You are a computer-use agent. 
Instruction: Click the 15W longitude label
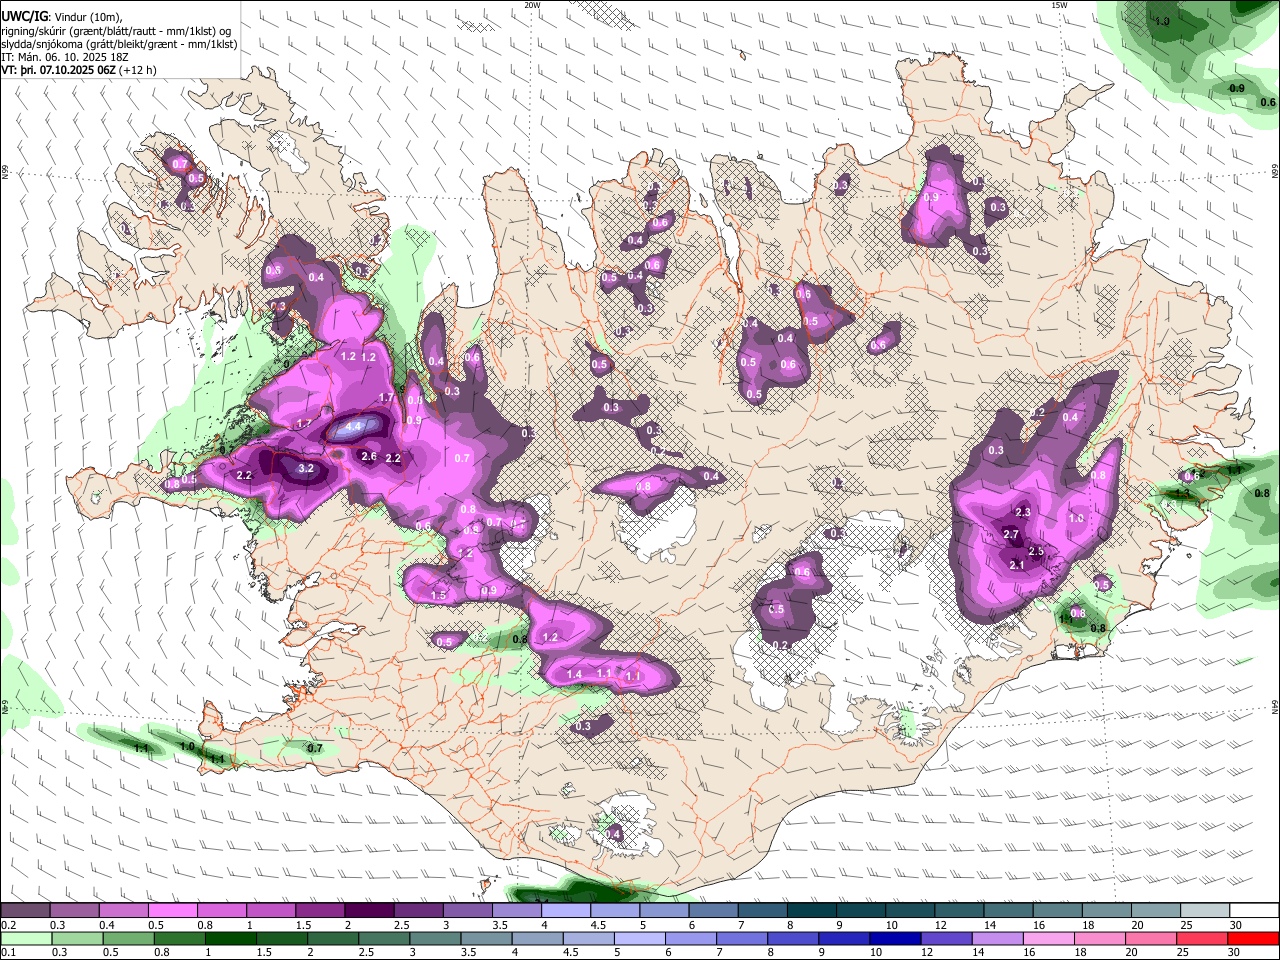1060,5
